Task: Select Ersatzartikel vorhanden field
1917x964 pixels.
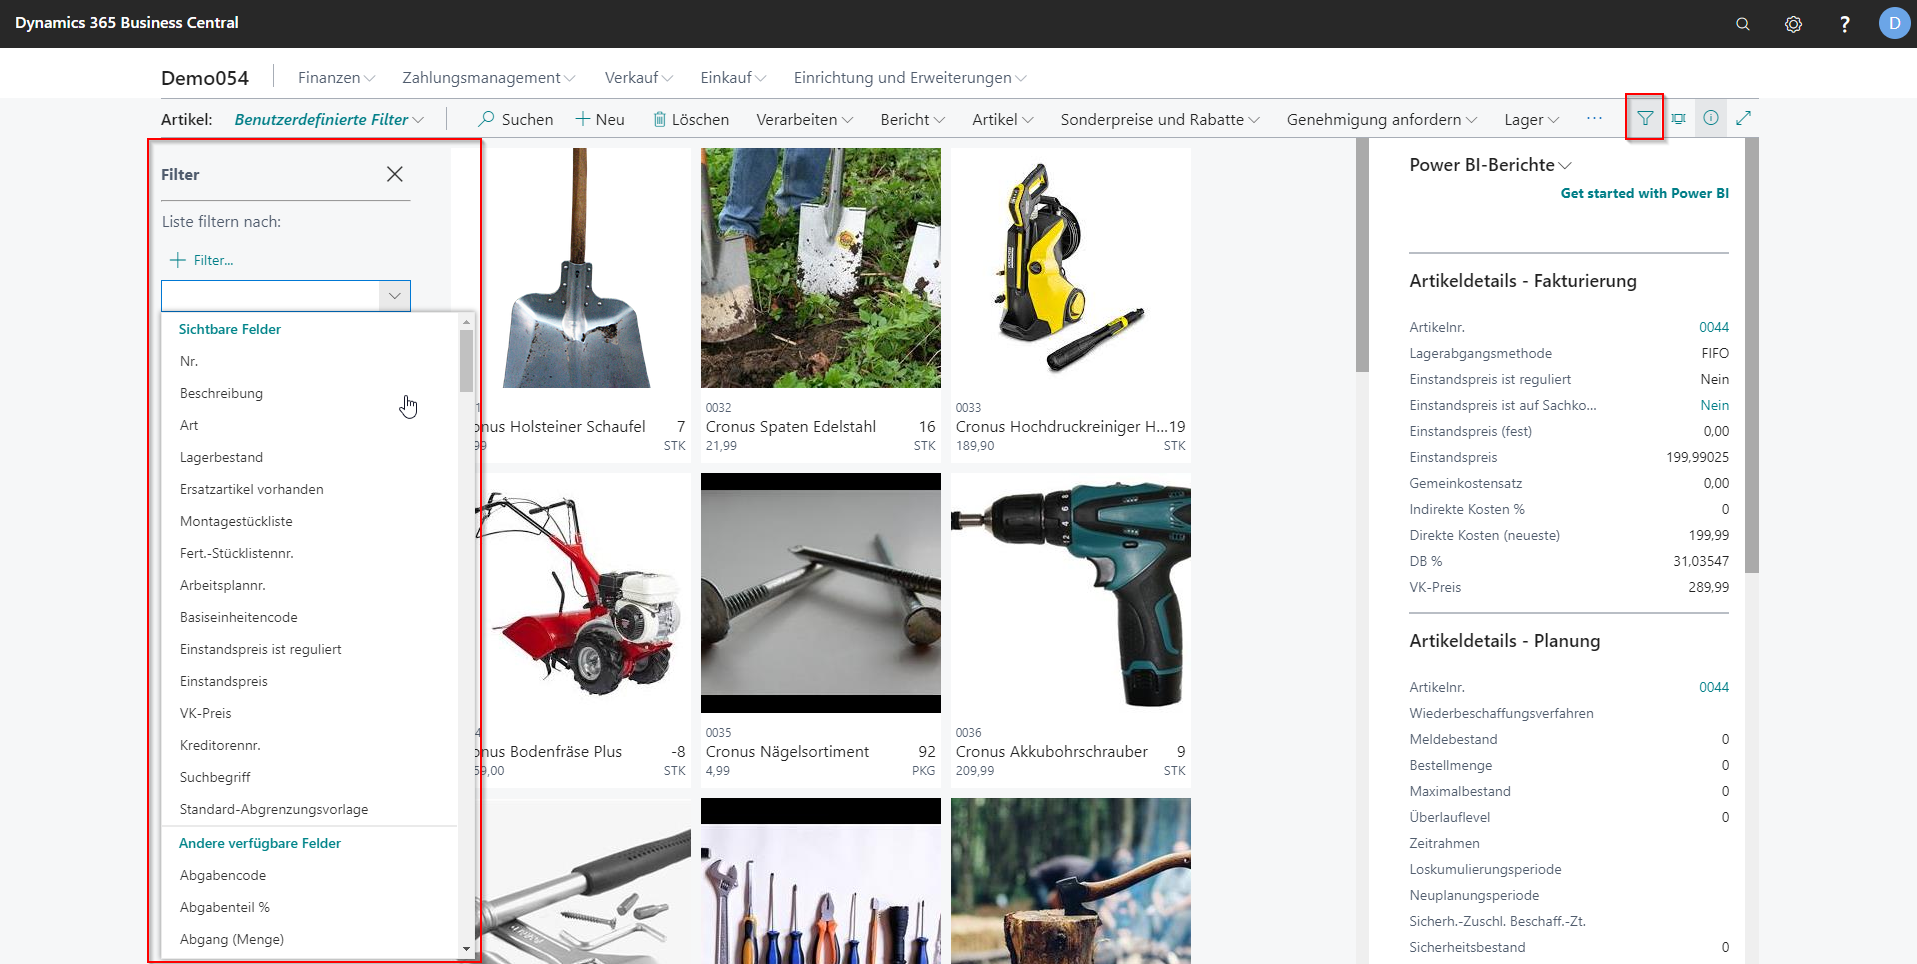Action: [311, 489]
